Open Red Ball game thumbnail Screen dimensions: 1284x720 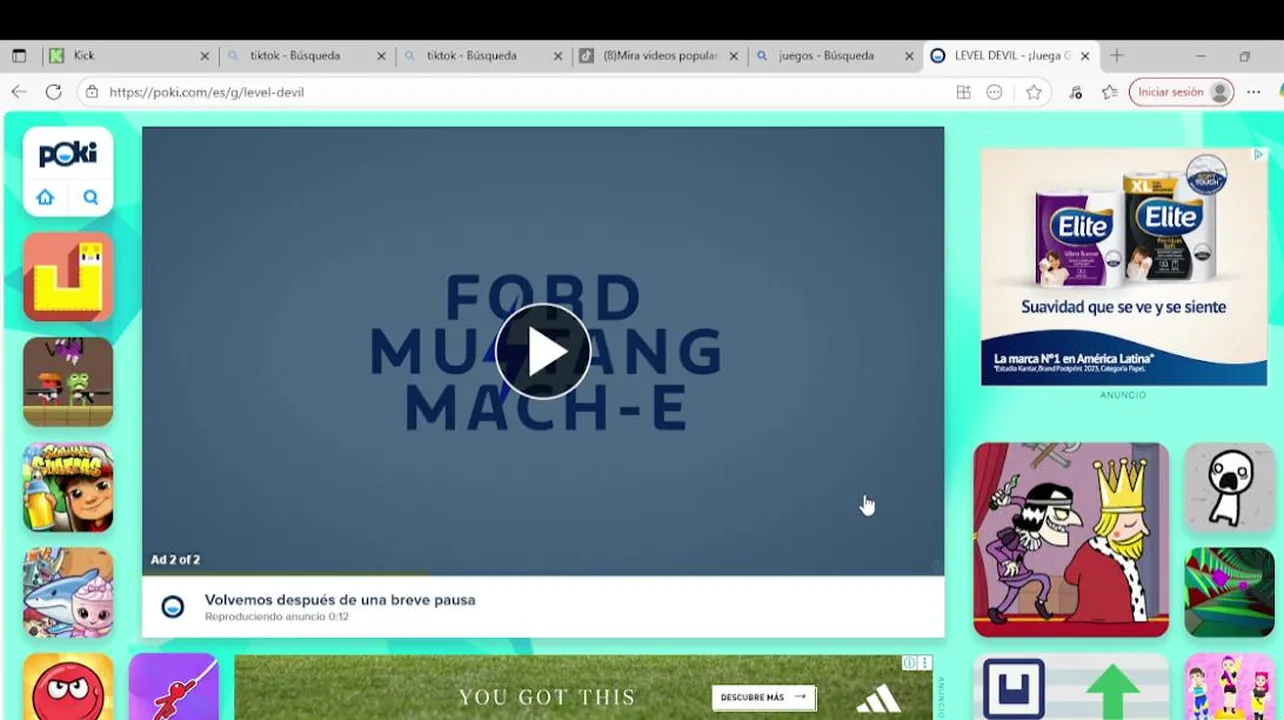[x=68, y=687]
